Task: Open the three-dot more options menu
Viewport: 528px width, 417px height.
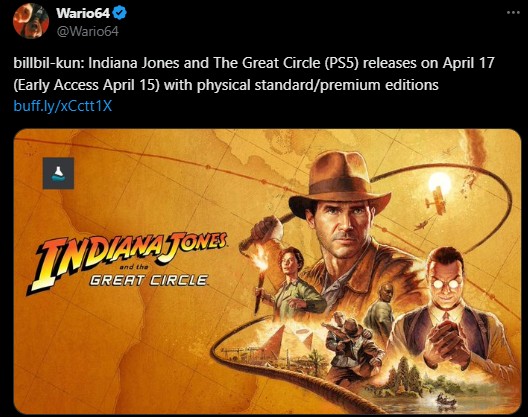Action: pos(513,13)
